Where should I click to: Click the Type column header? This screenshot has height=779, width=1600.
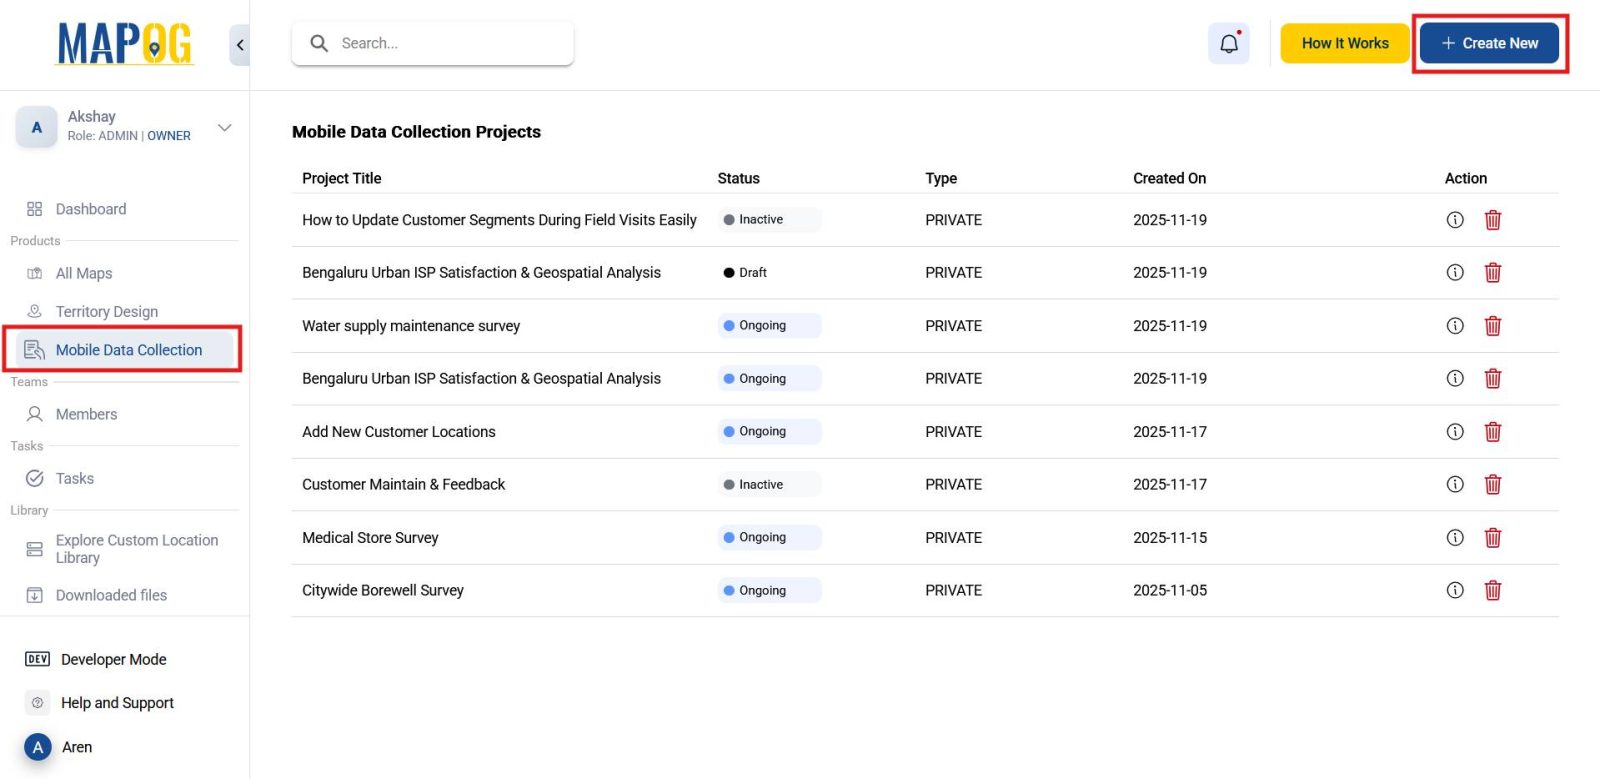pyautogui.click(x=941, y=178)
